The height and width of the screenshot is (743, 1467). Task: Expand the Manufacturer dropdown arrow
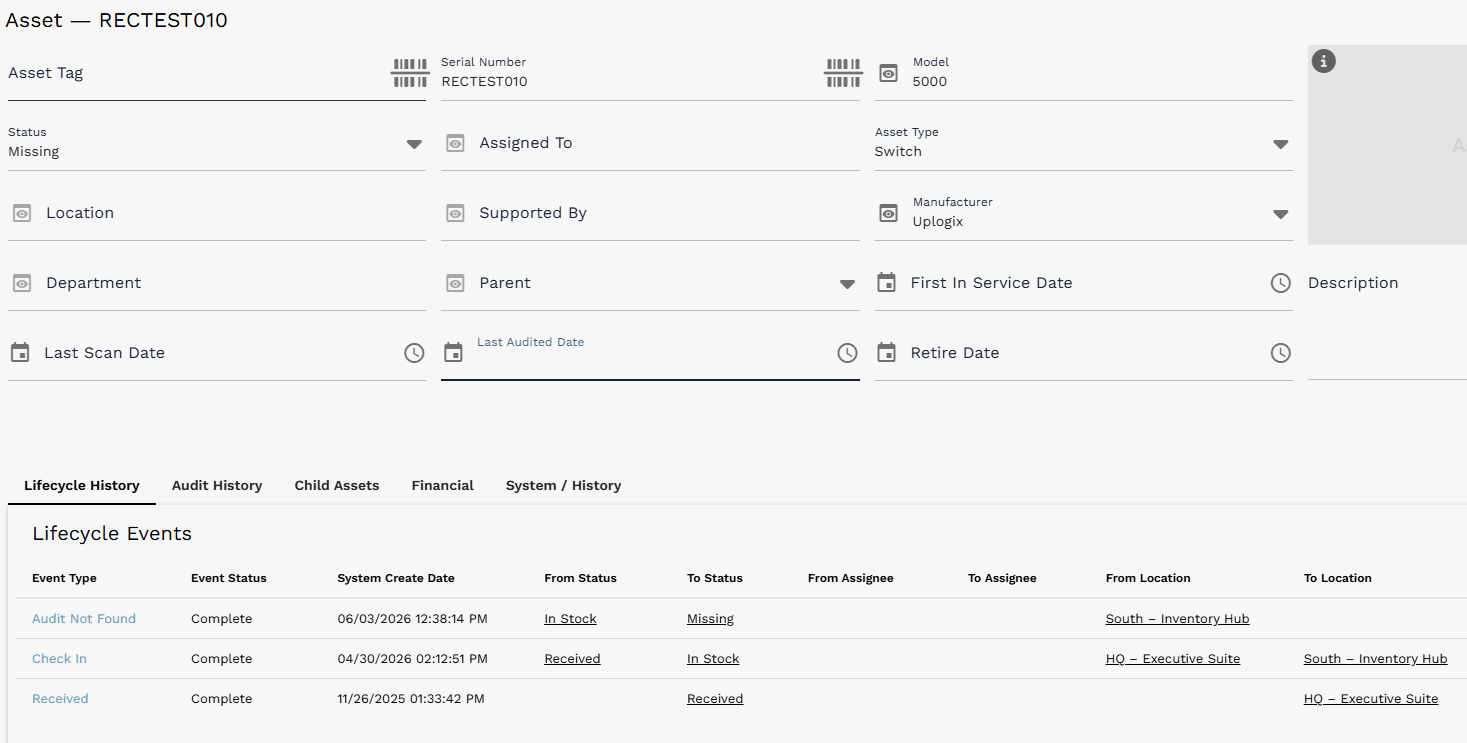[1280, 214]
